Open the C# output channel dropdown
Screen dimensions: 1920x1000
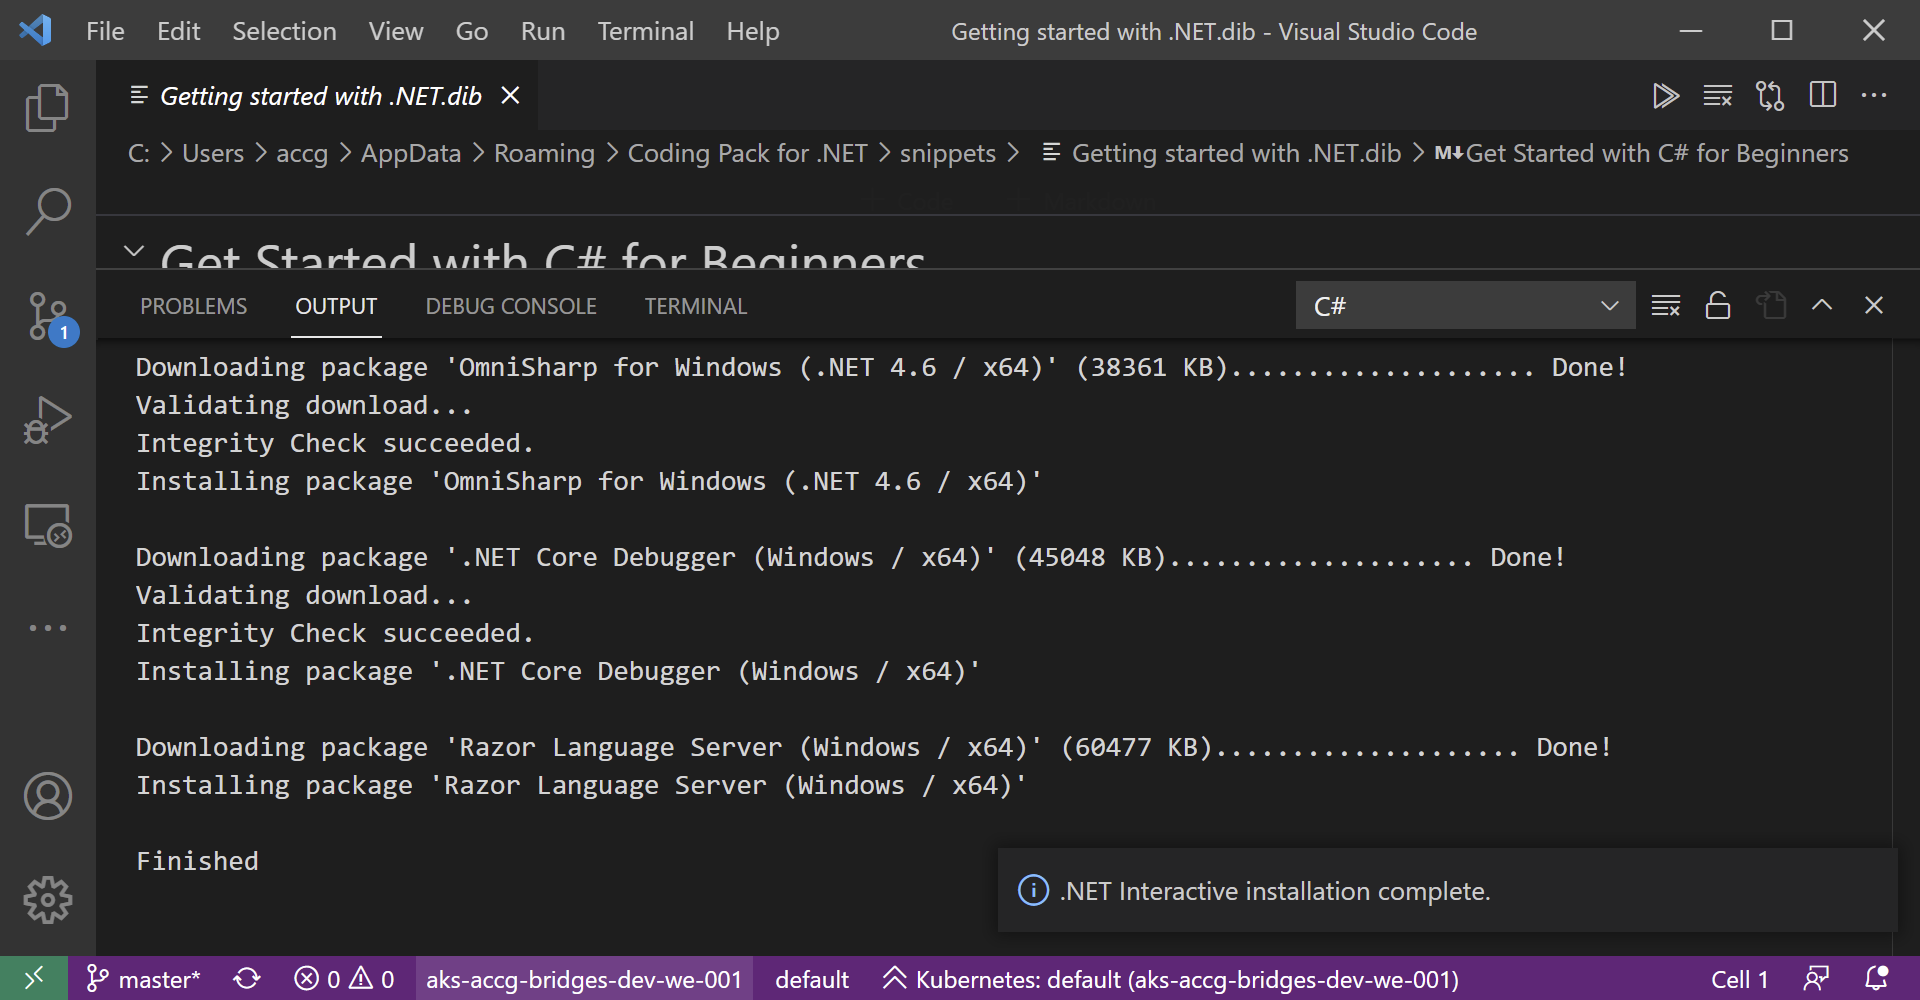coord(1465,306)
